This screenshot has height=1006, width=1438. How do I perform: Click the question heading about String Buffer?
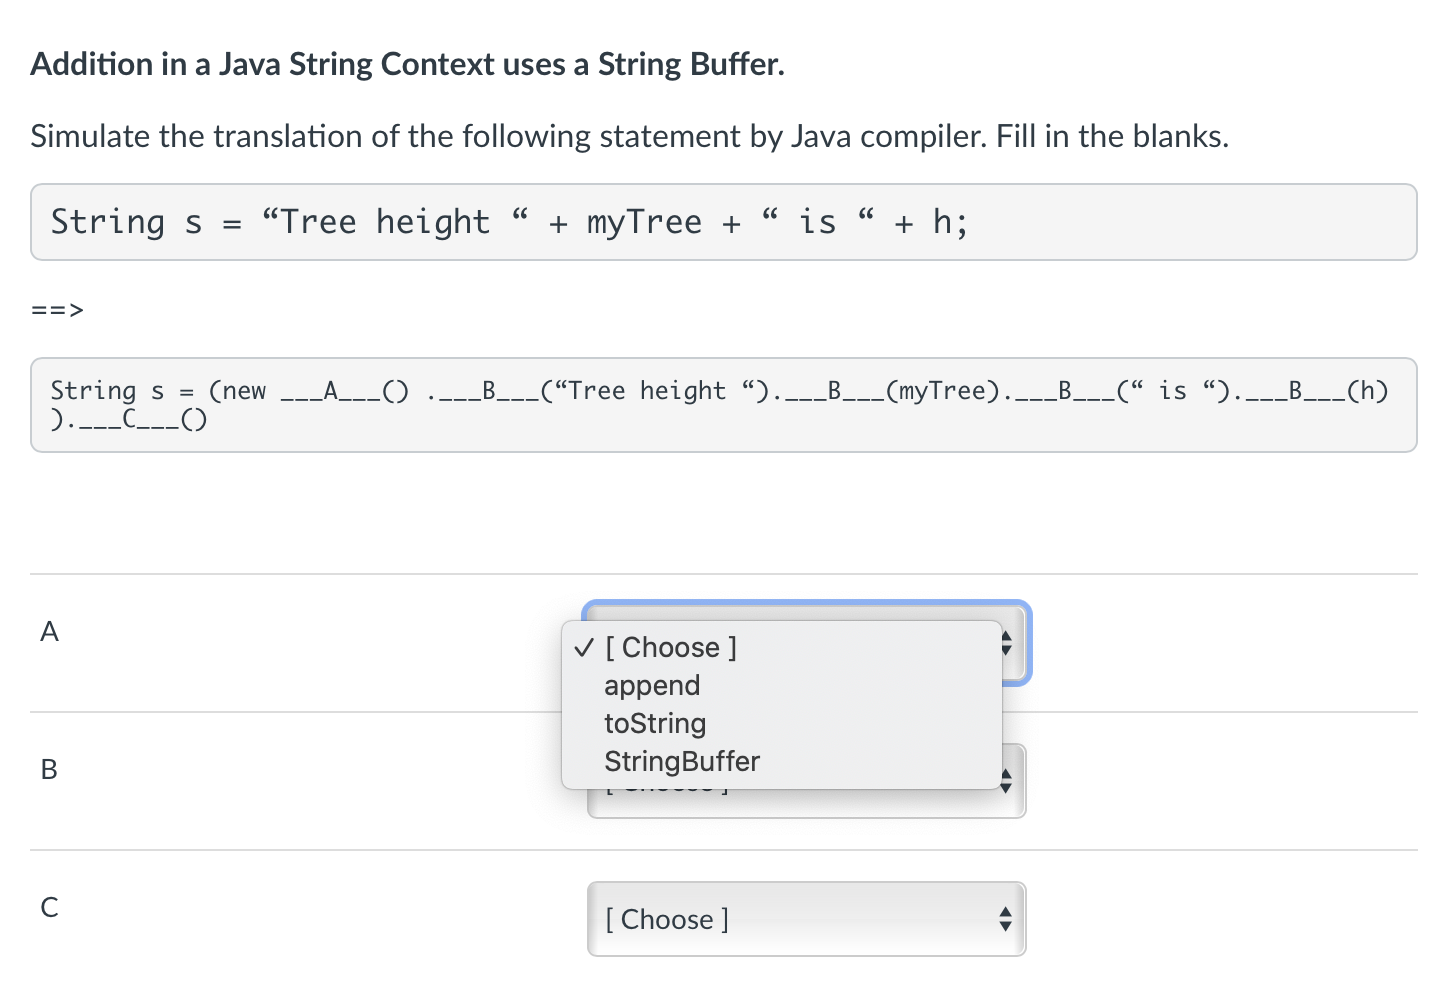pos(407,65)
